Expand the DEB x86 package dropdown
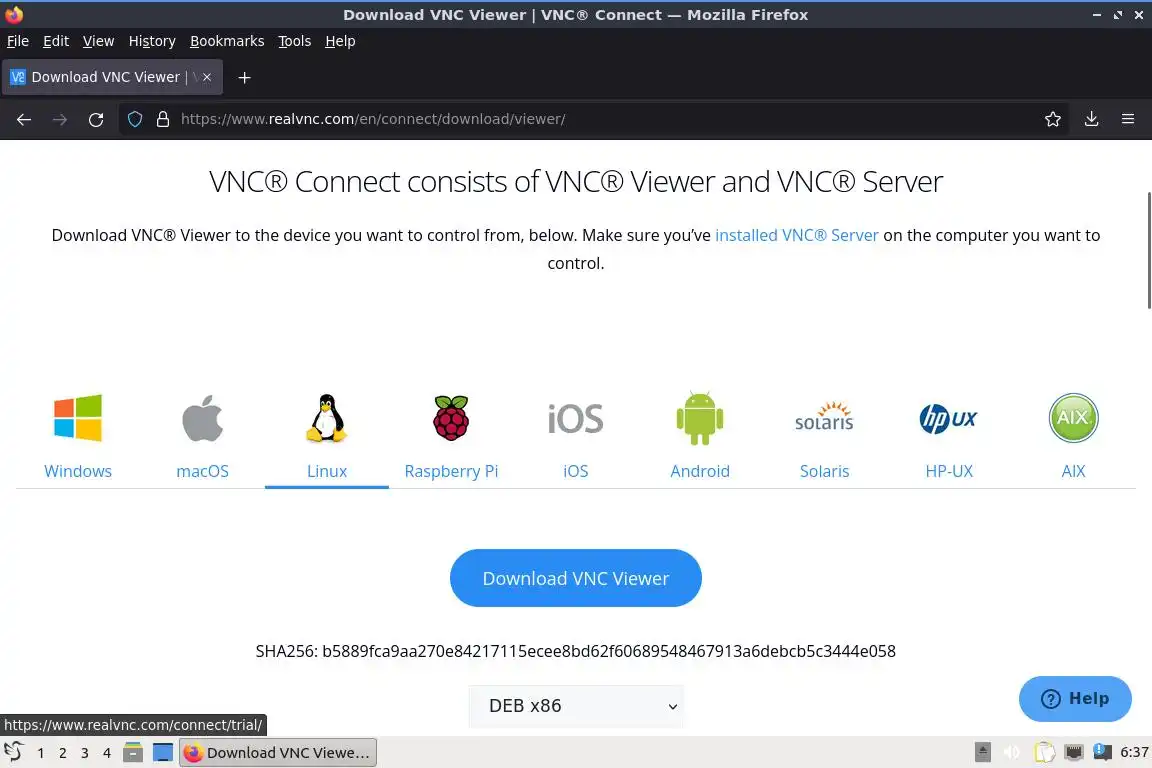The width and height of the screenshot is (1152, 768). [576, 706]
